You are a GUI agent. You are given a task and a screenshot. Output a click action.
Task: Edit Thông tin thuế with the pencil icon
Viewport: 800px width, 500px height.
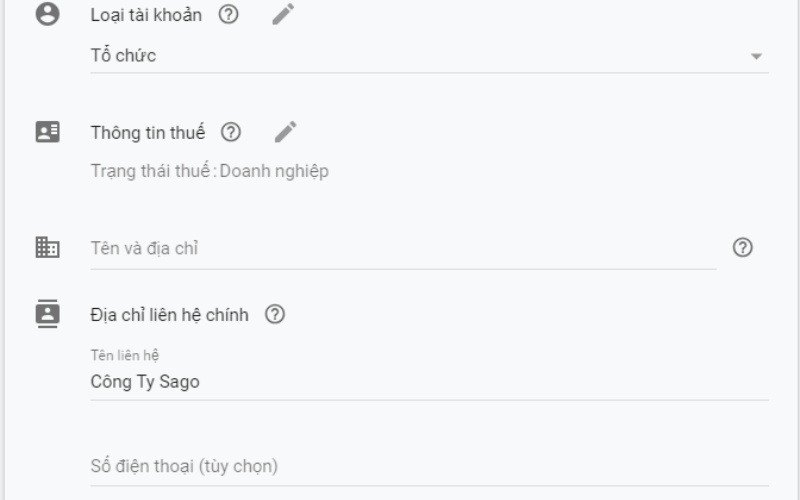(286, 132)
